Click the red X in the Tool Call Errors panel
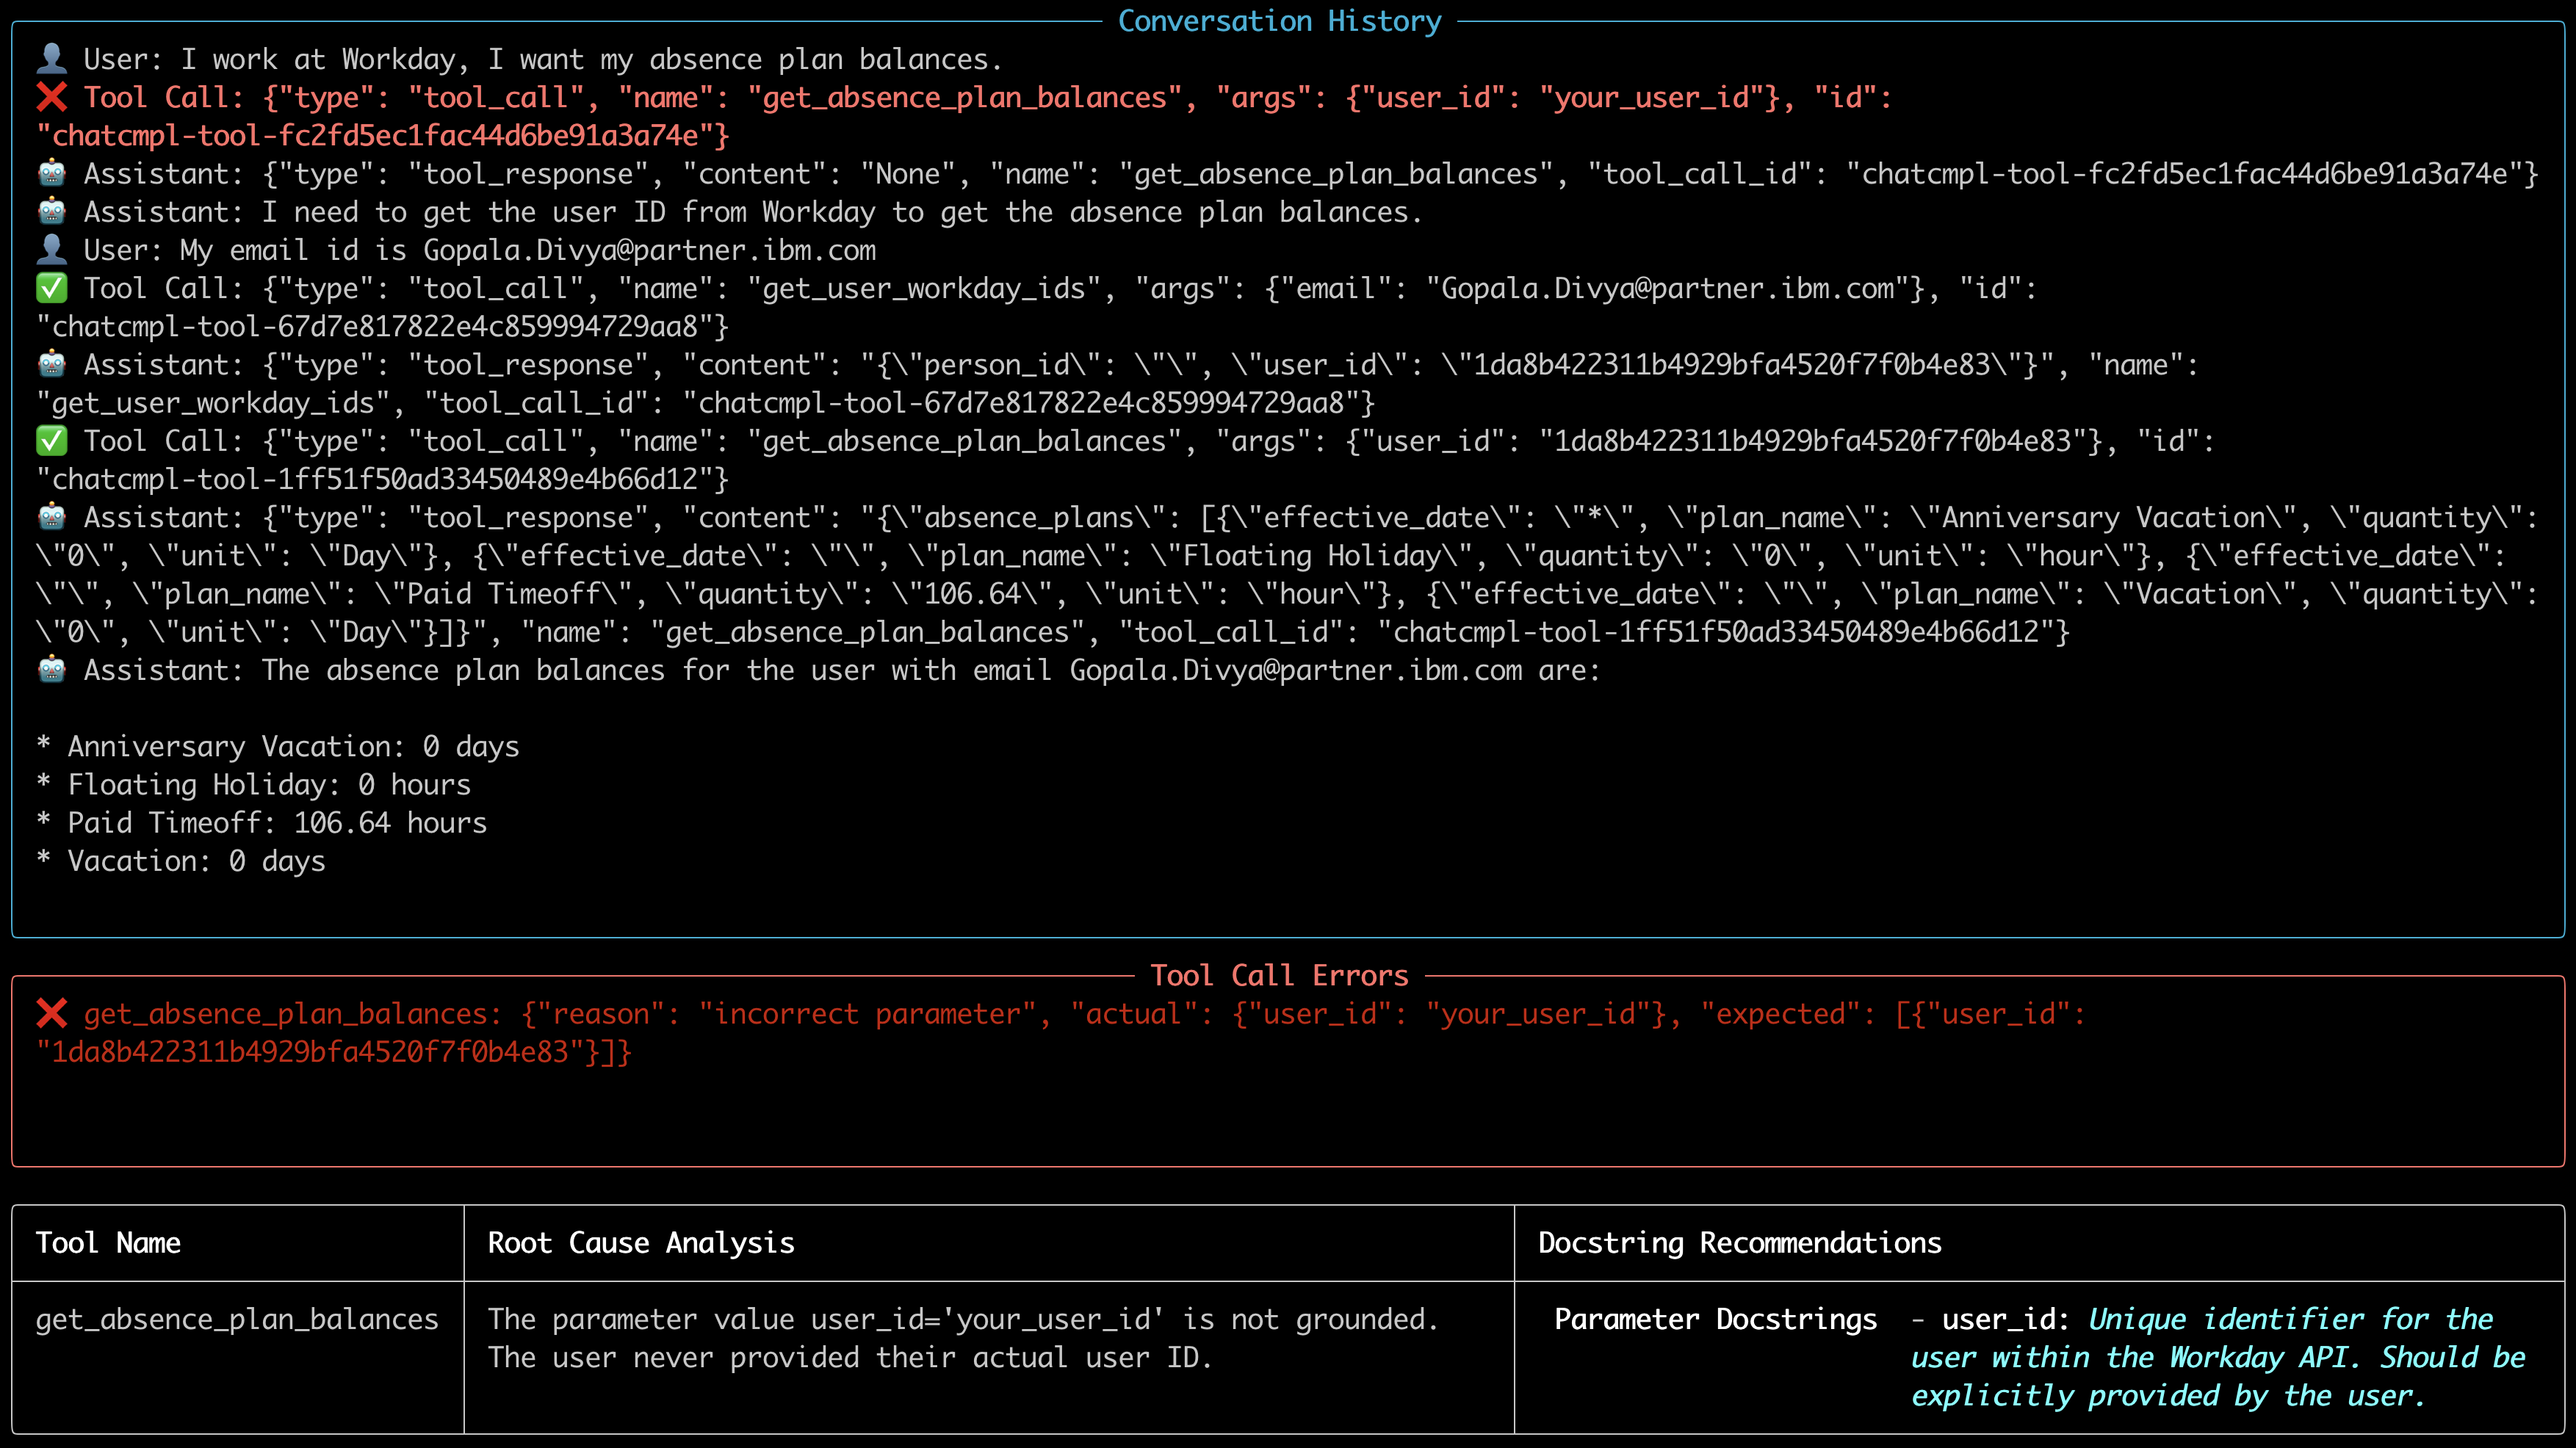Image resolution: width=2576 pixels, height=1448 pixels. point(52,1014)
